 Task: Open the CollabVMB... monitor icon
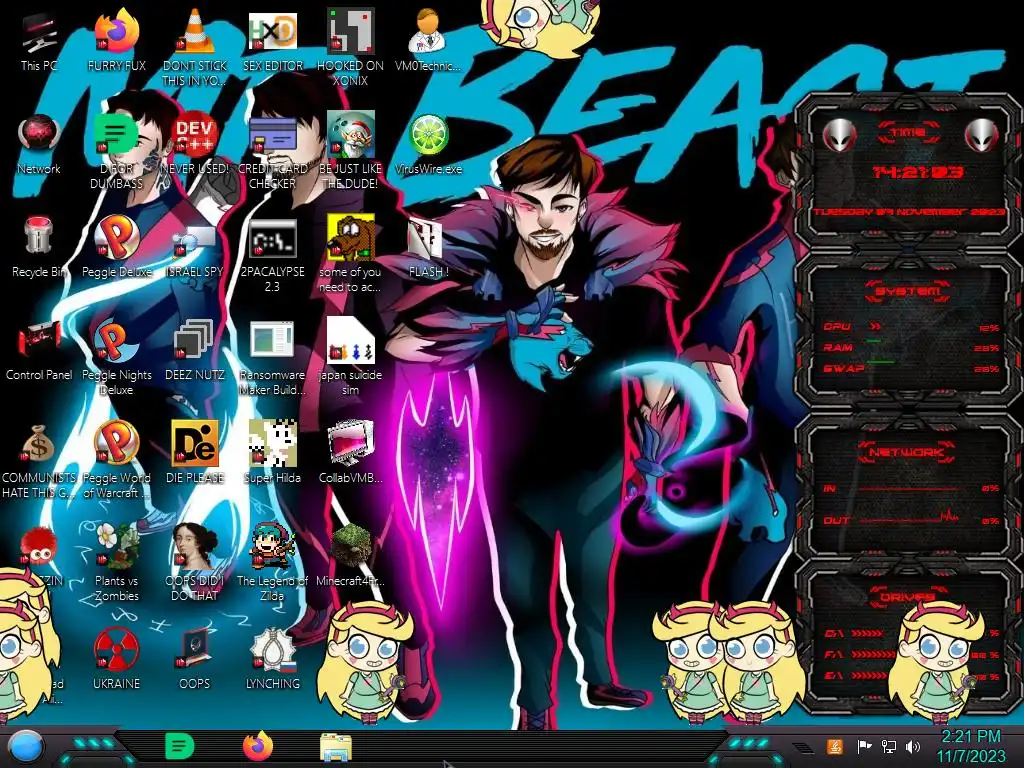[x=350, y=444]
